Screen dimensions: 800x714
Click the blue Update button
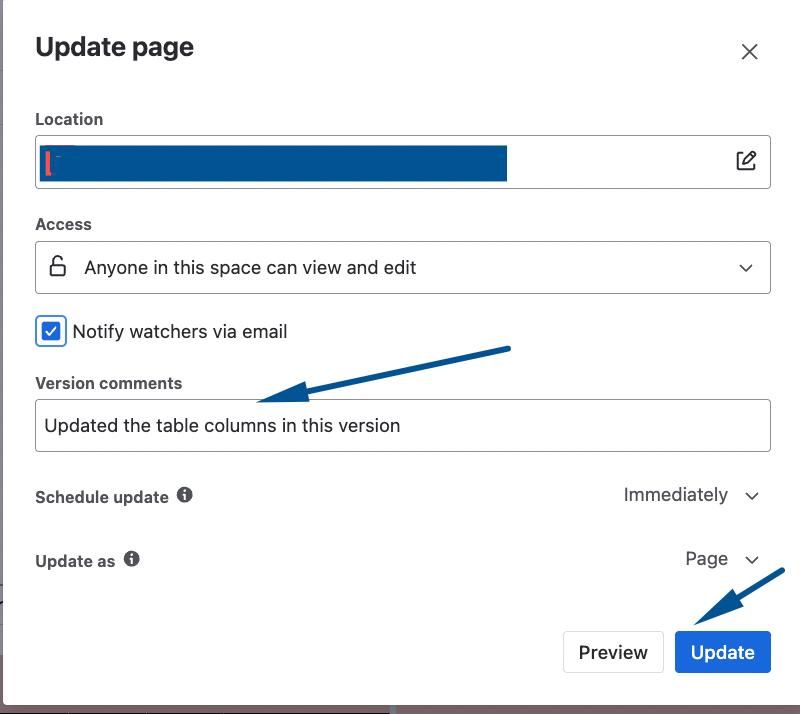(x=722, y=652)
